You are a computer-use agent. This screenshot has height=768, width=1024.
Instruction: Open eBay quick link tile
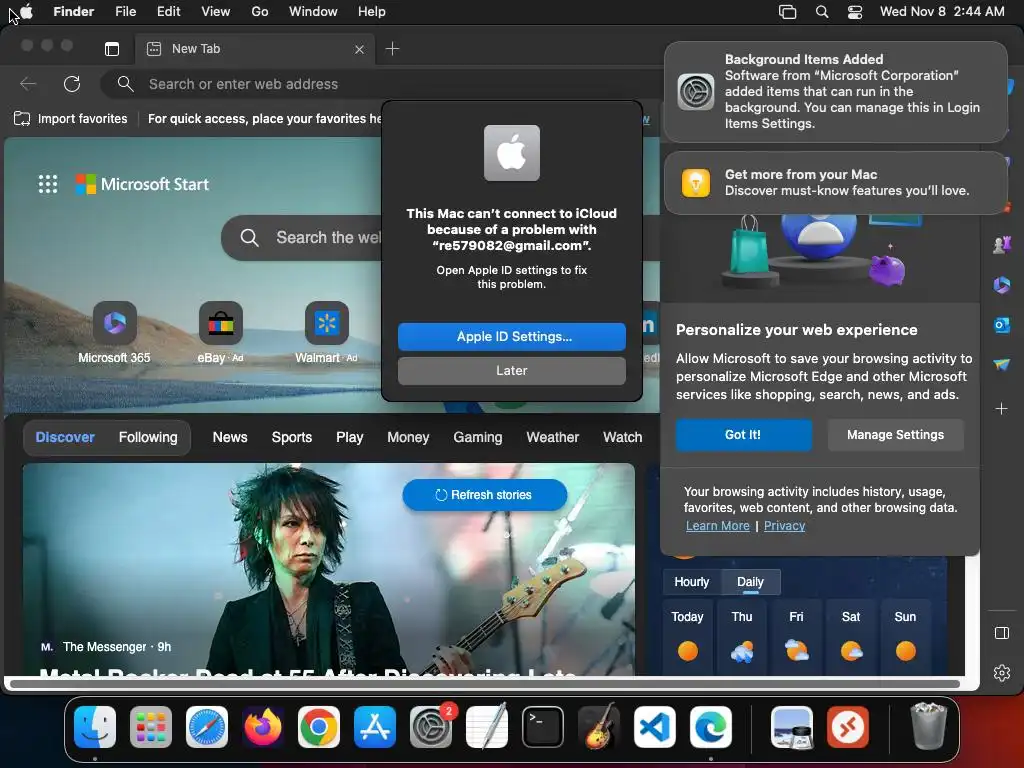(x=221, y=332)
